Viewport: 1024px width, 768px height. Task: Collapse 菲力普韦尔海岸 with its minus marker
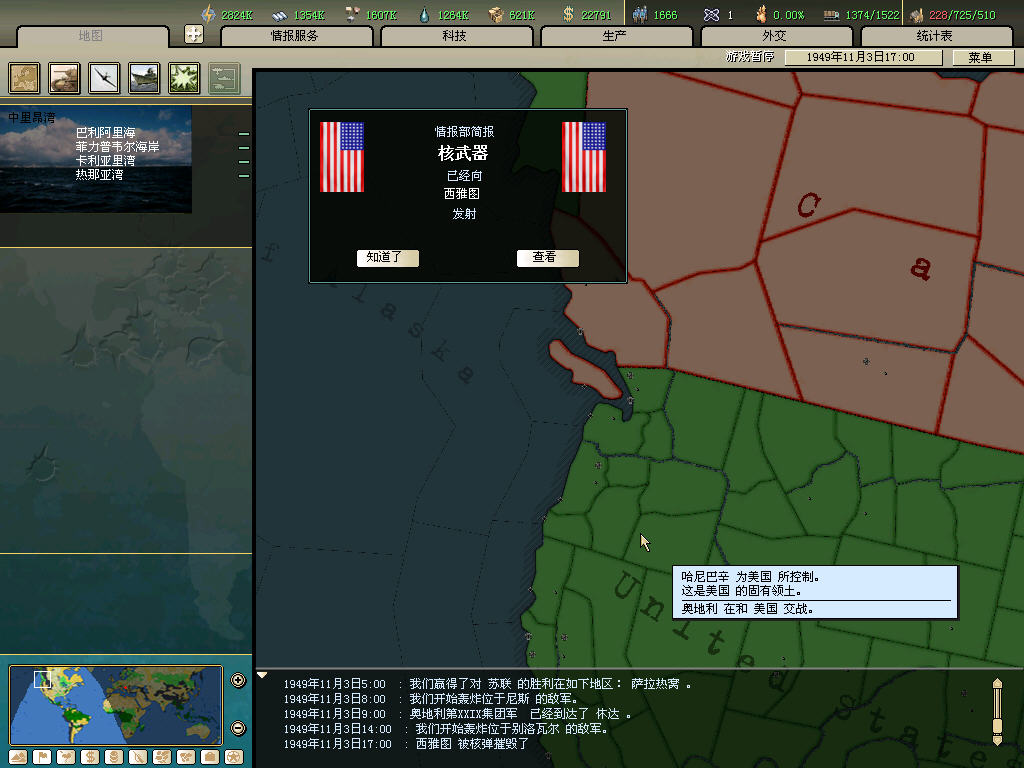click(244, 148)
